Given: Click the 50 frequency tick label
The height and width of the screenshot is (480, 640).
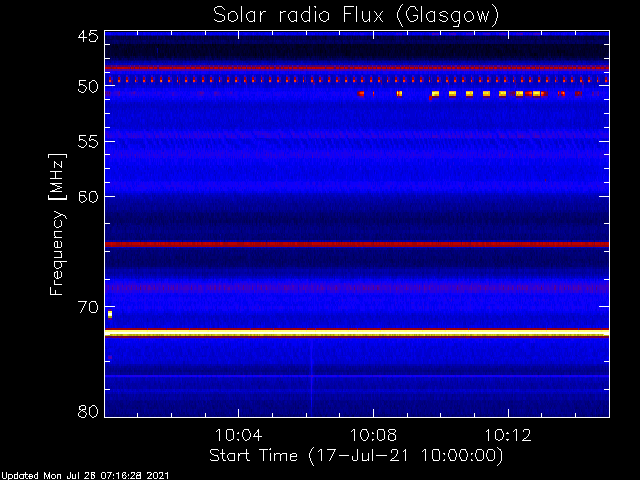Looking at the screenshot, I should tap(88, 87).
